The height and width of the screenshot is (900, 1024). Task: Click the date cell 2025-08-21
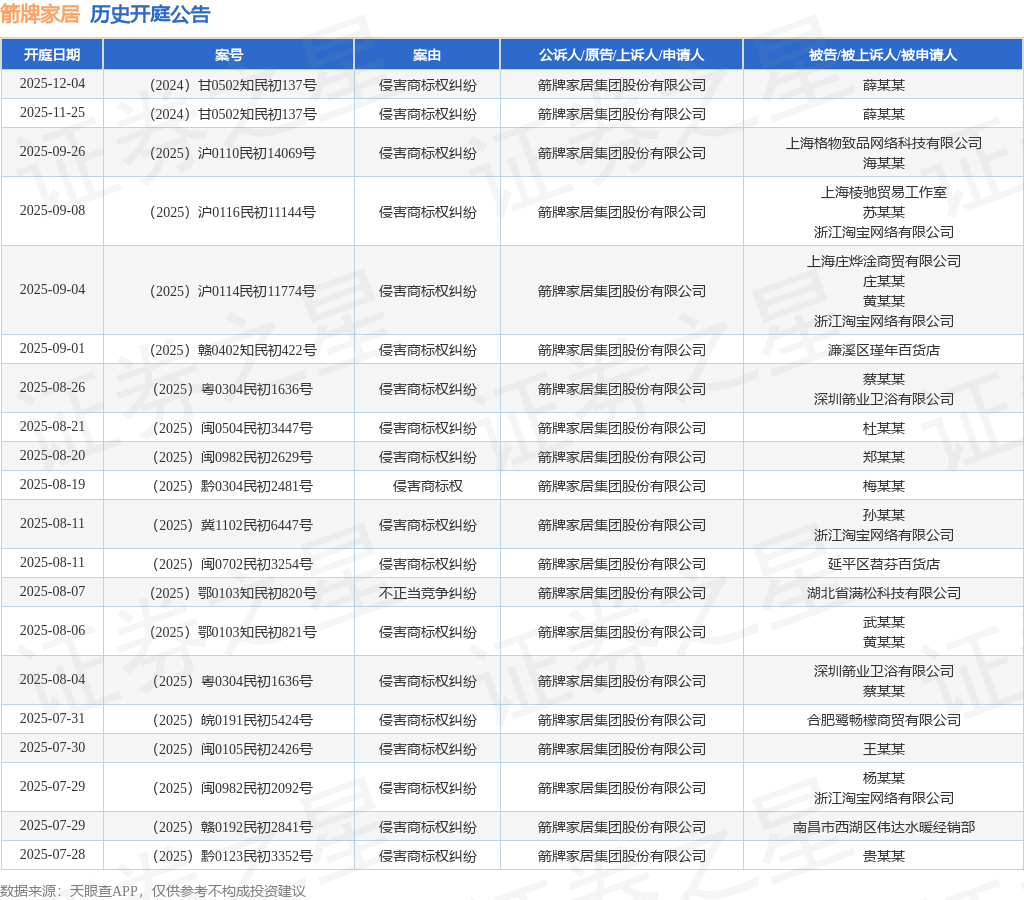52,426
